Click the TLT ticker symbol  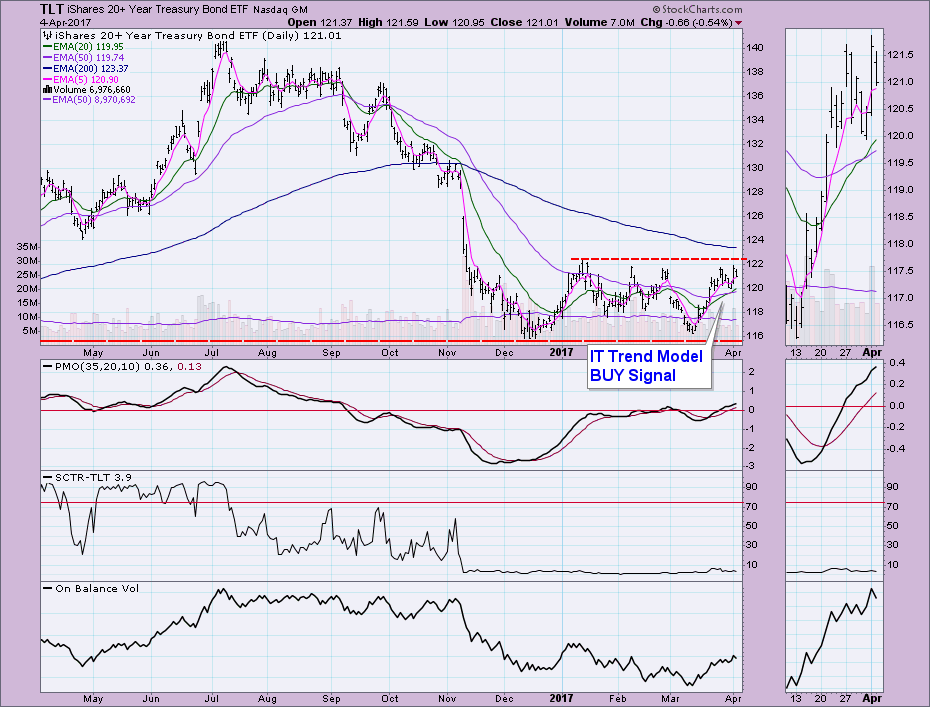(x=53, y=8)
